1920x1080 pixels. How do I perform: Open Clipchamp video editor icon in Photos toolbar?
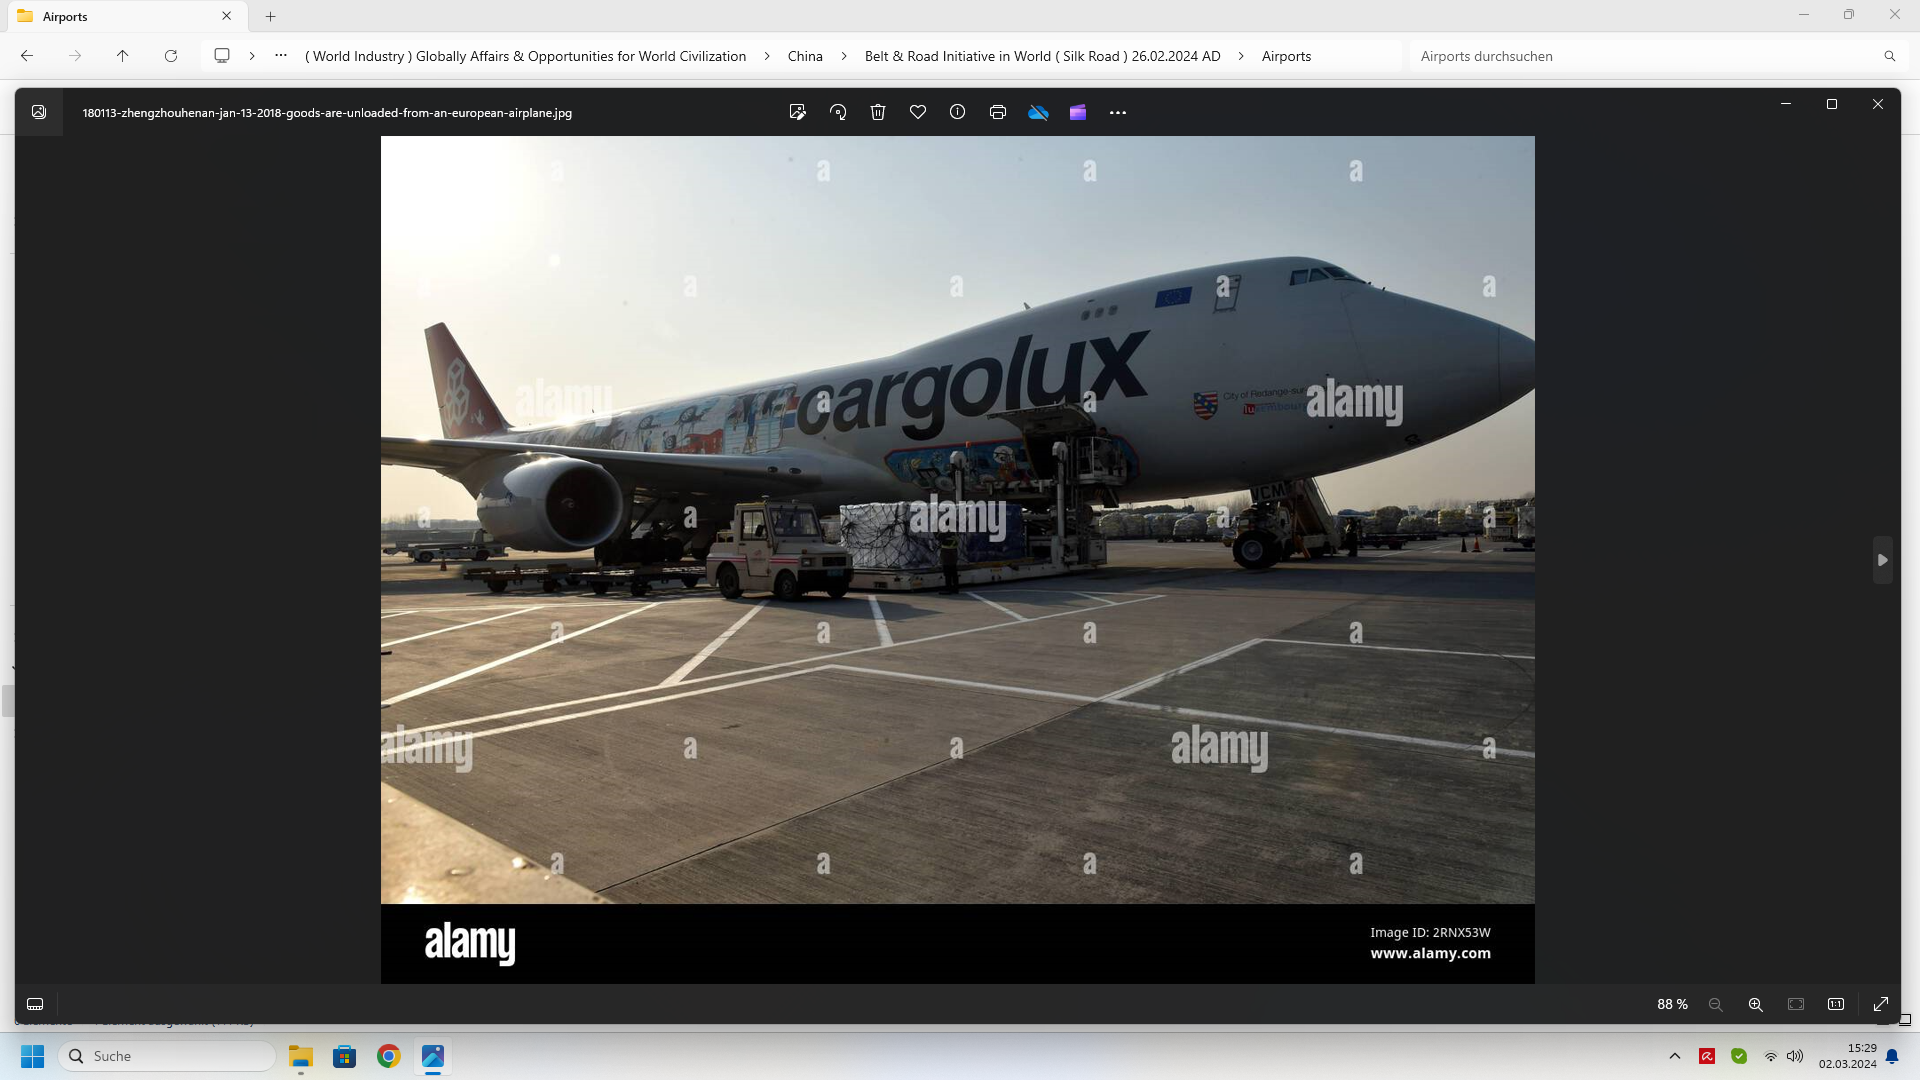click(x=1078, y=112)
